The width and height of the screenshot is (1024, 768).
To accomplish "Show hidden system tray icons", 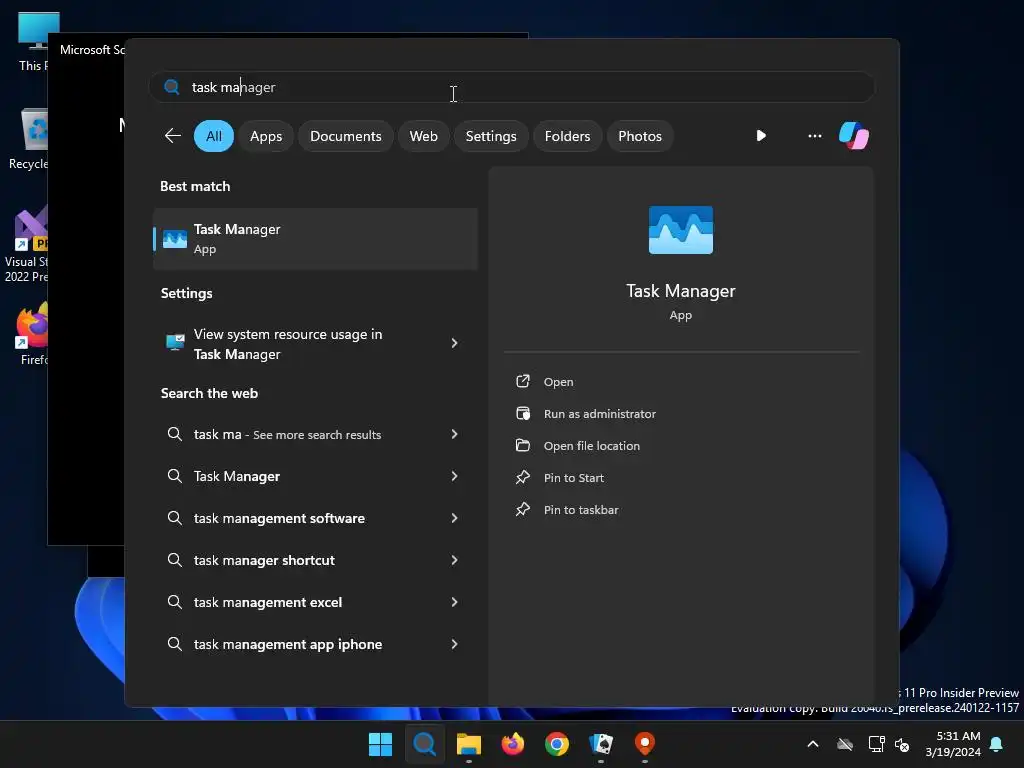I will (812, 744).
